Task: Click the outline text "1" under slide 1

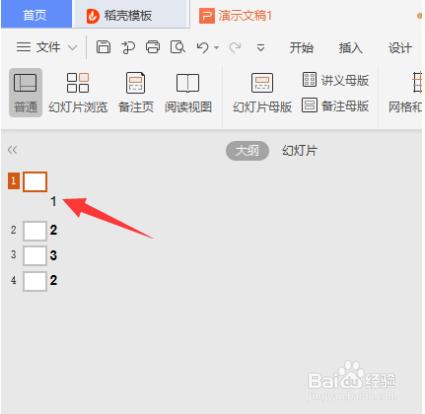Action: click(53, 201)
